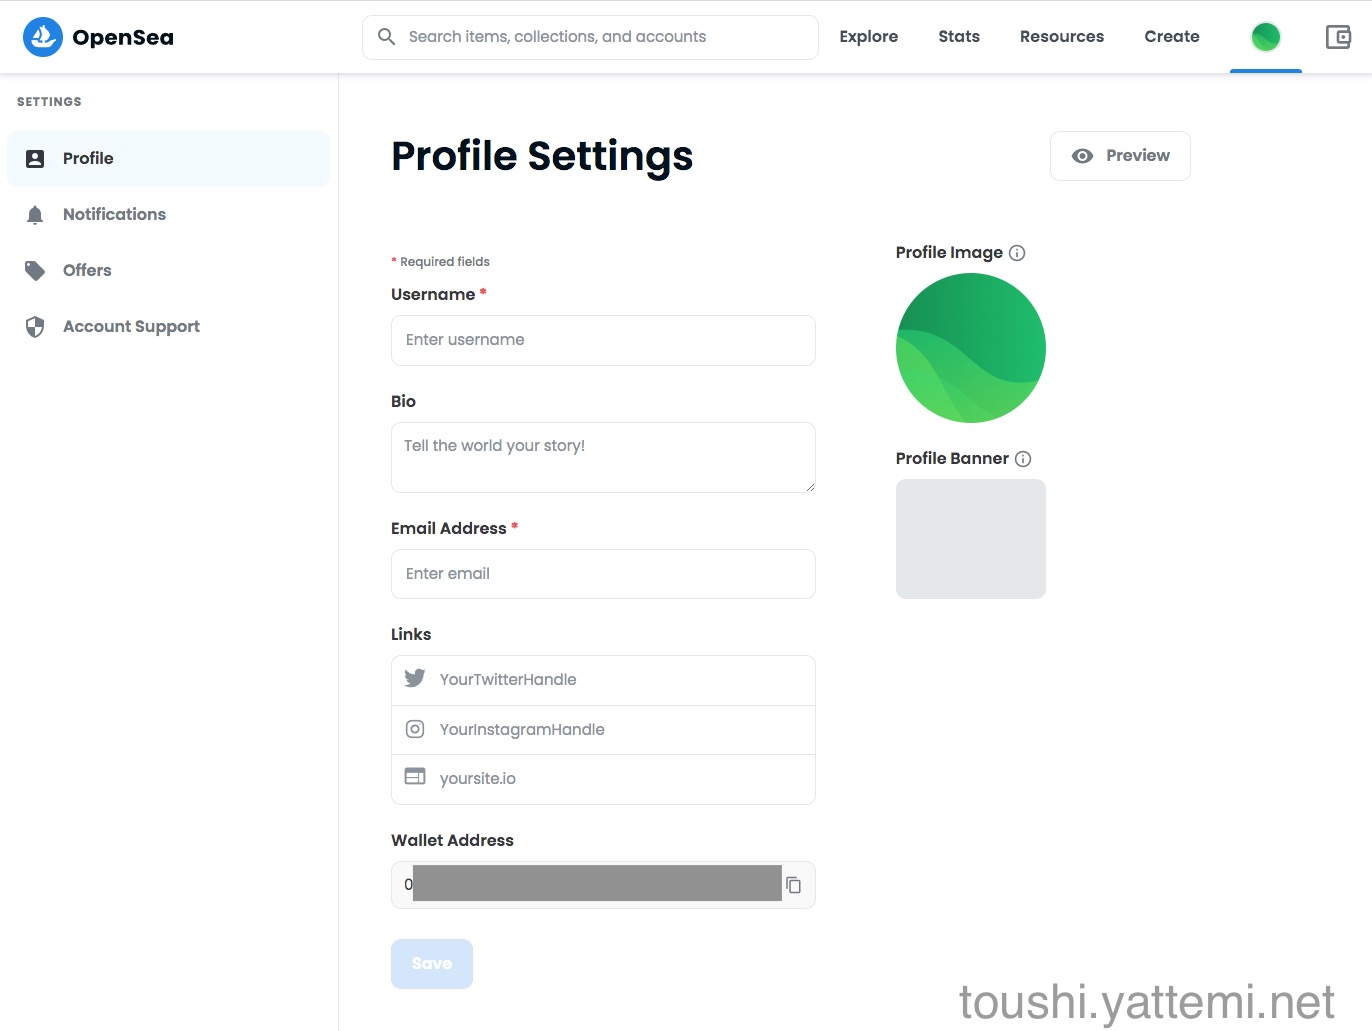
Task: Open the Resources menu
Action: coord(1061,37)
